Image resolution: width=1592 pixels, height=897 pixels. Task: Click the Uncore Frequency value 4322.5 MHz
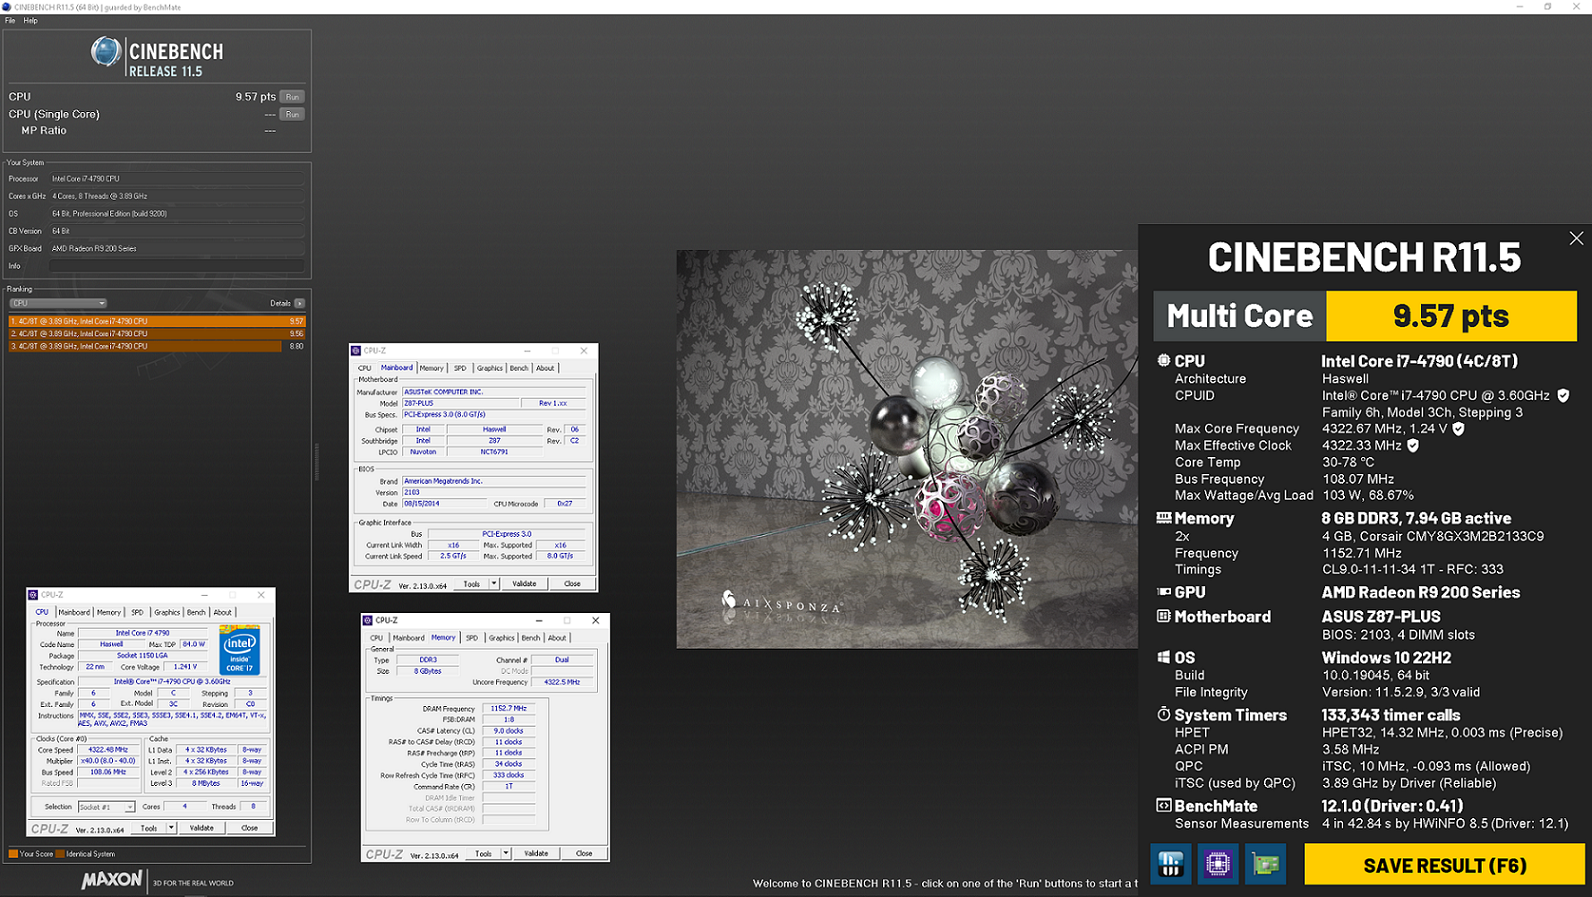(562, 682)
